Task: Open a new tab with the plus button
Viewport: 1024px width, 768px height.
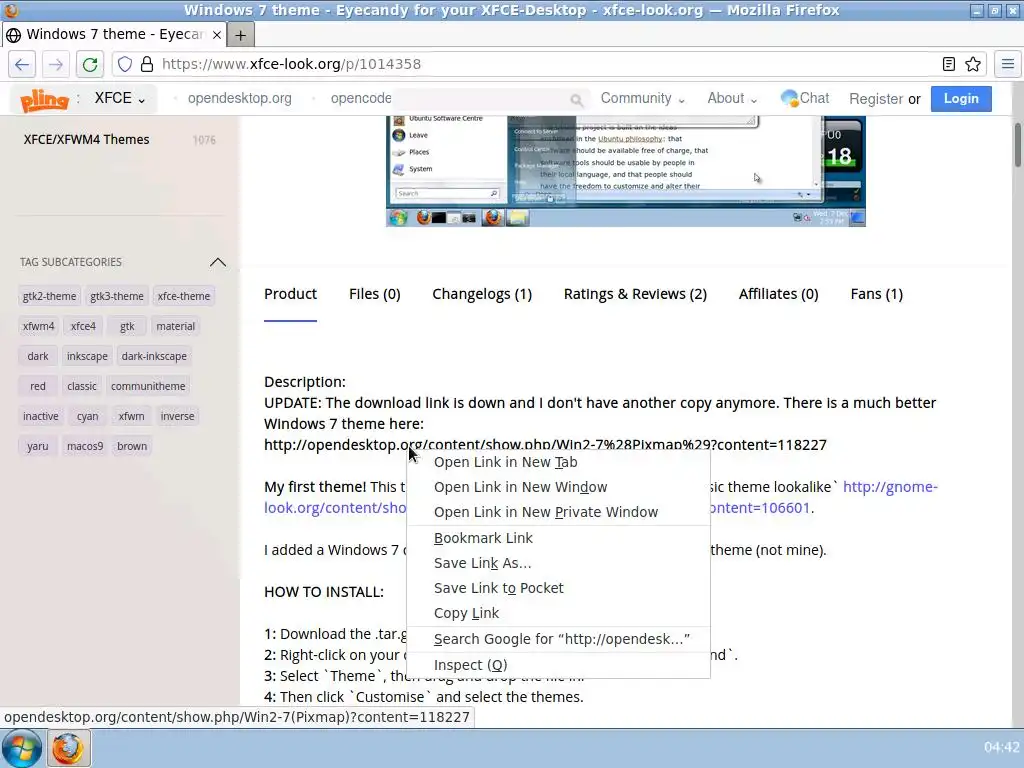Action: pos(240,35)
